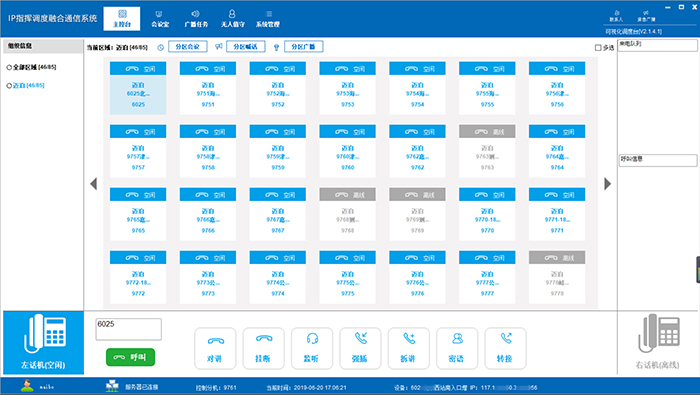Click the 分区广播 zone broadcast button
Image resolution: width=700 pixels, height=395 pixels.
click(x=303, y=46)
